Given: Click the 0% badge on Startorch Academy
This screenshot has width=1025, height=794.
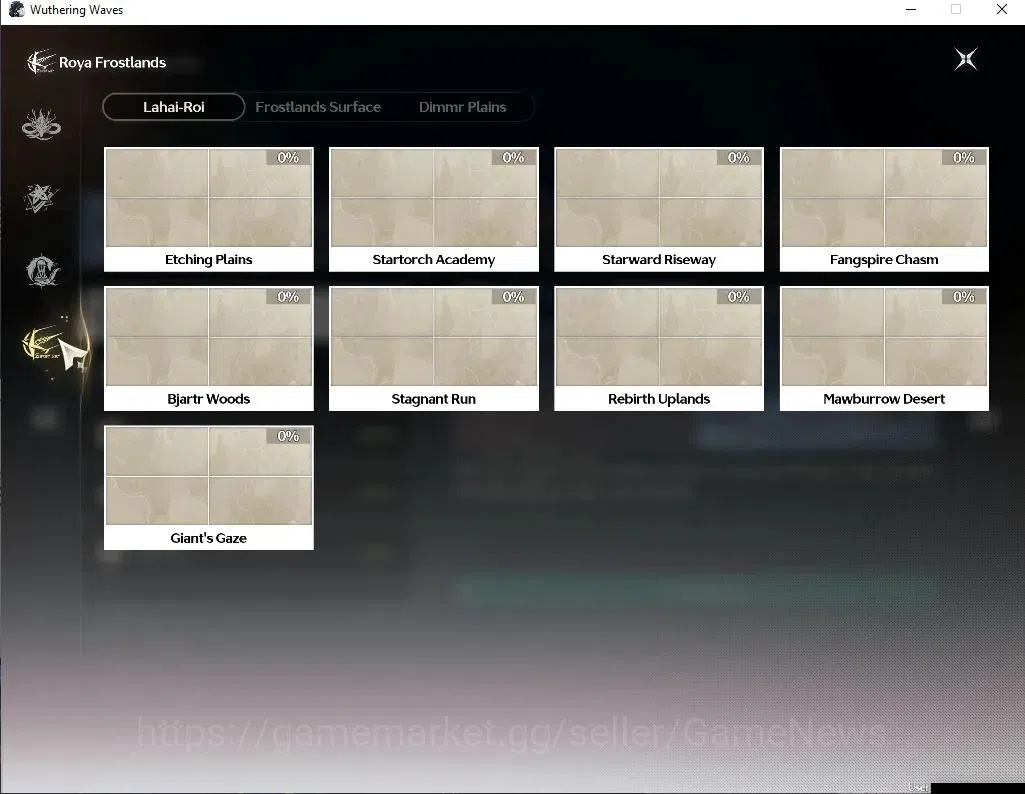Looking at the screenshot, I should [x=514, y=157].
